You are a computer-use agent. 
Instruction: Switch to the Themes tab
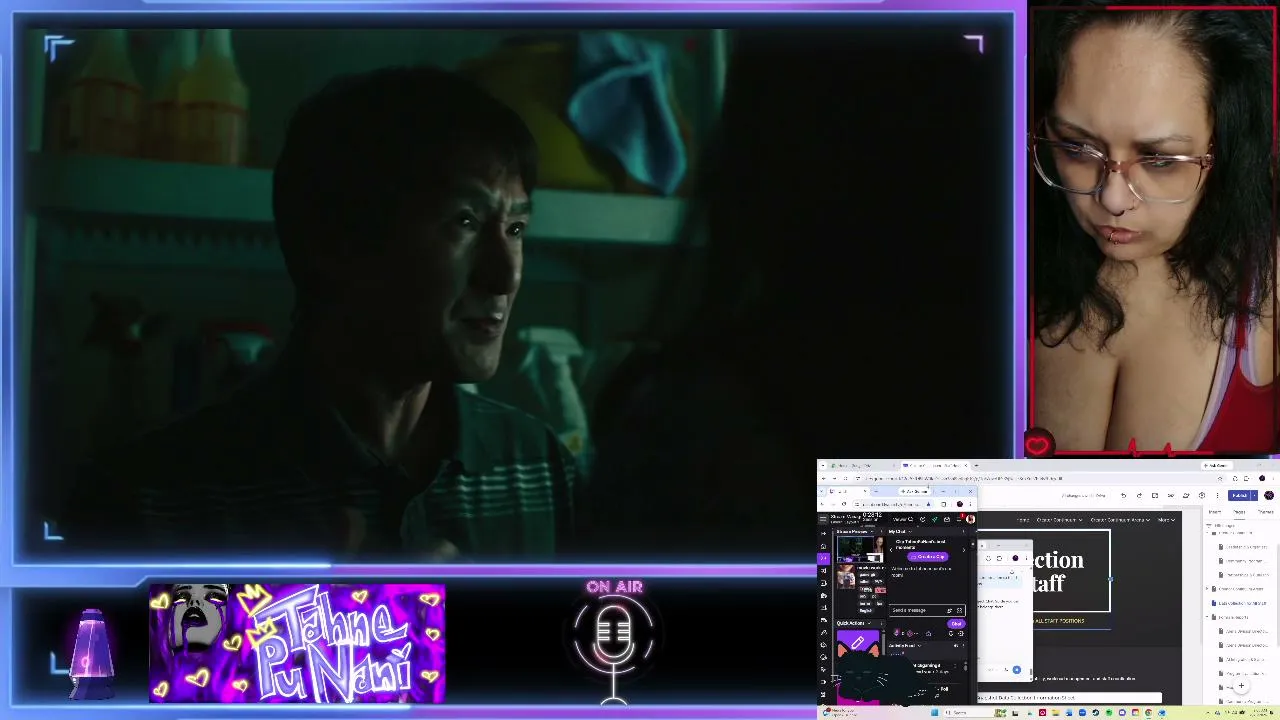1265,512
